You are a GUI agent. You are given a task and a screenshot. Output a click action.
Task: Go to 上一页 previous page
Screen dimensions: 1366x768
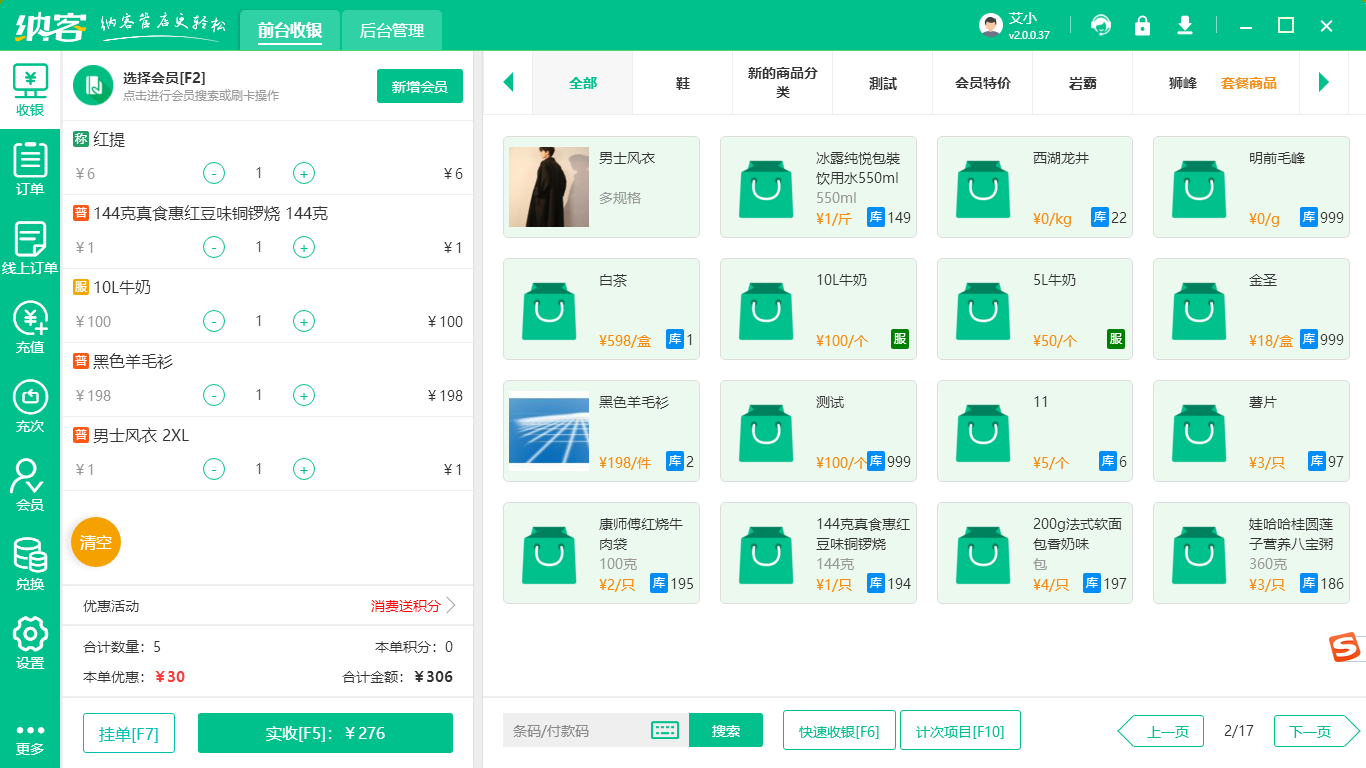click(1160, 731)
